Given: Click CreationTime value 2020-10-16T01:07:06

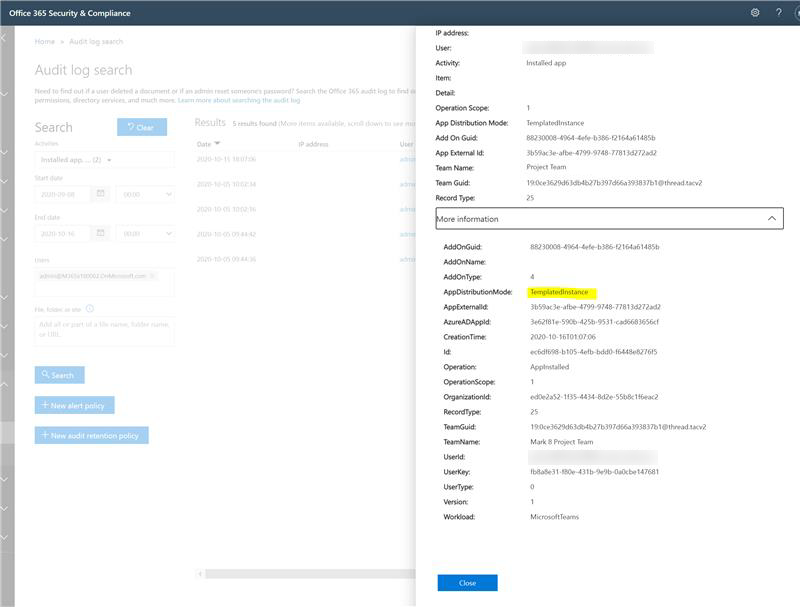Looking at the screenshot, I should click(563, 337).
